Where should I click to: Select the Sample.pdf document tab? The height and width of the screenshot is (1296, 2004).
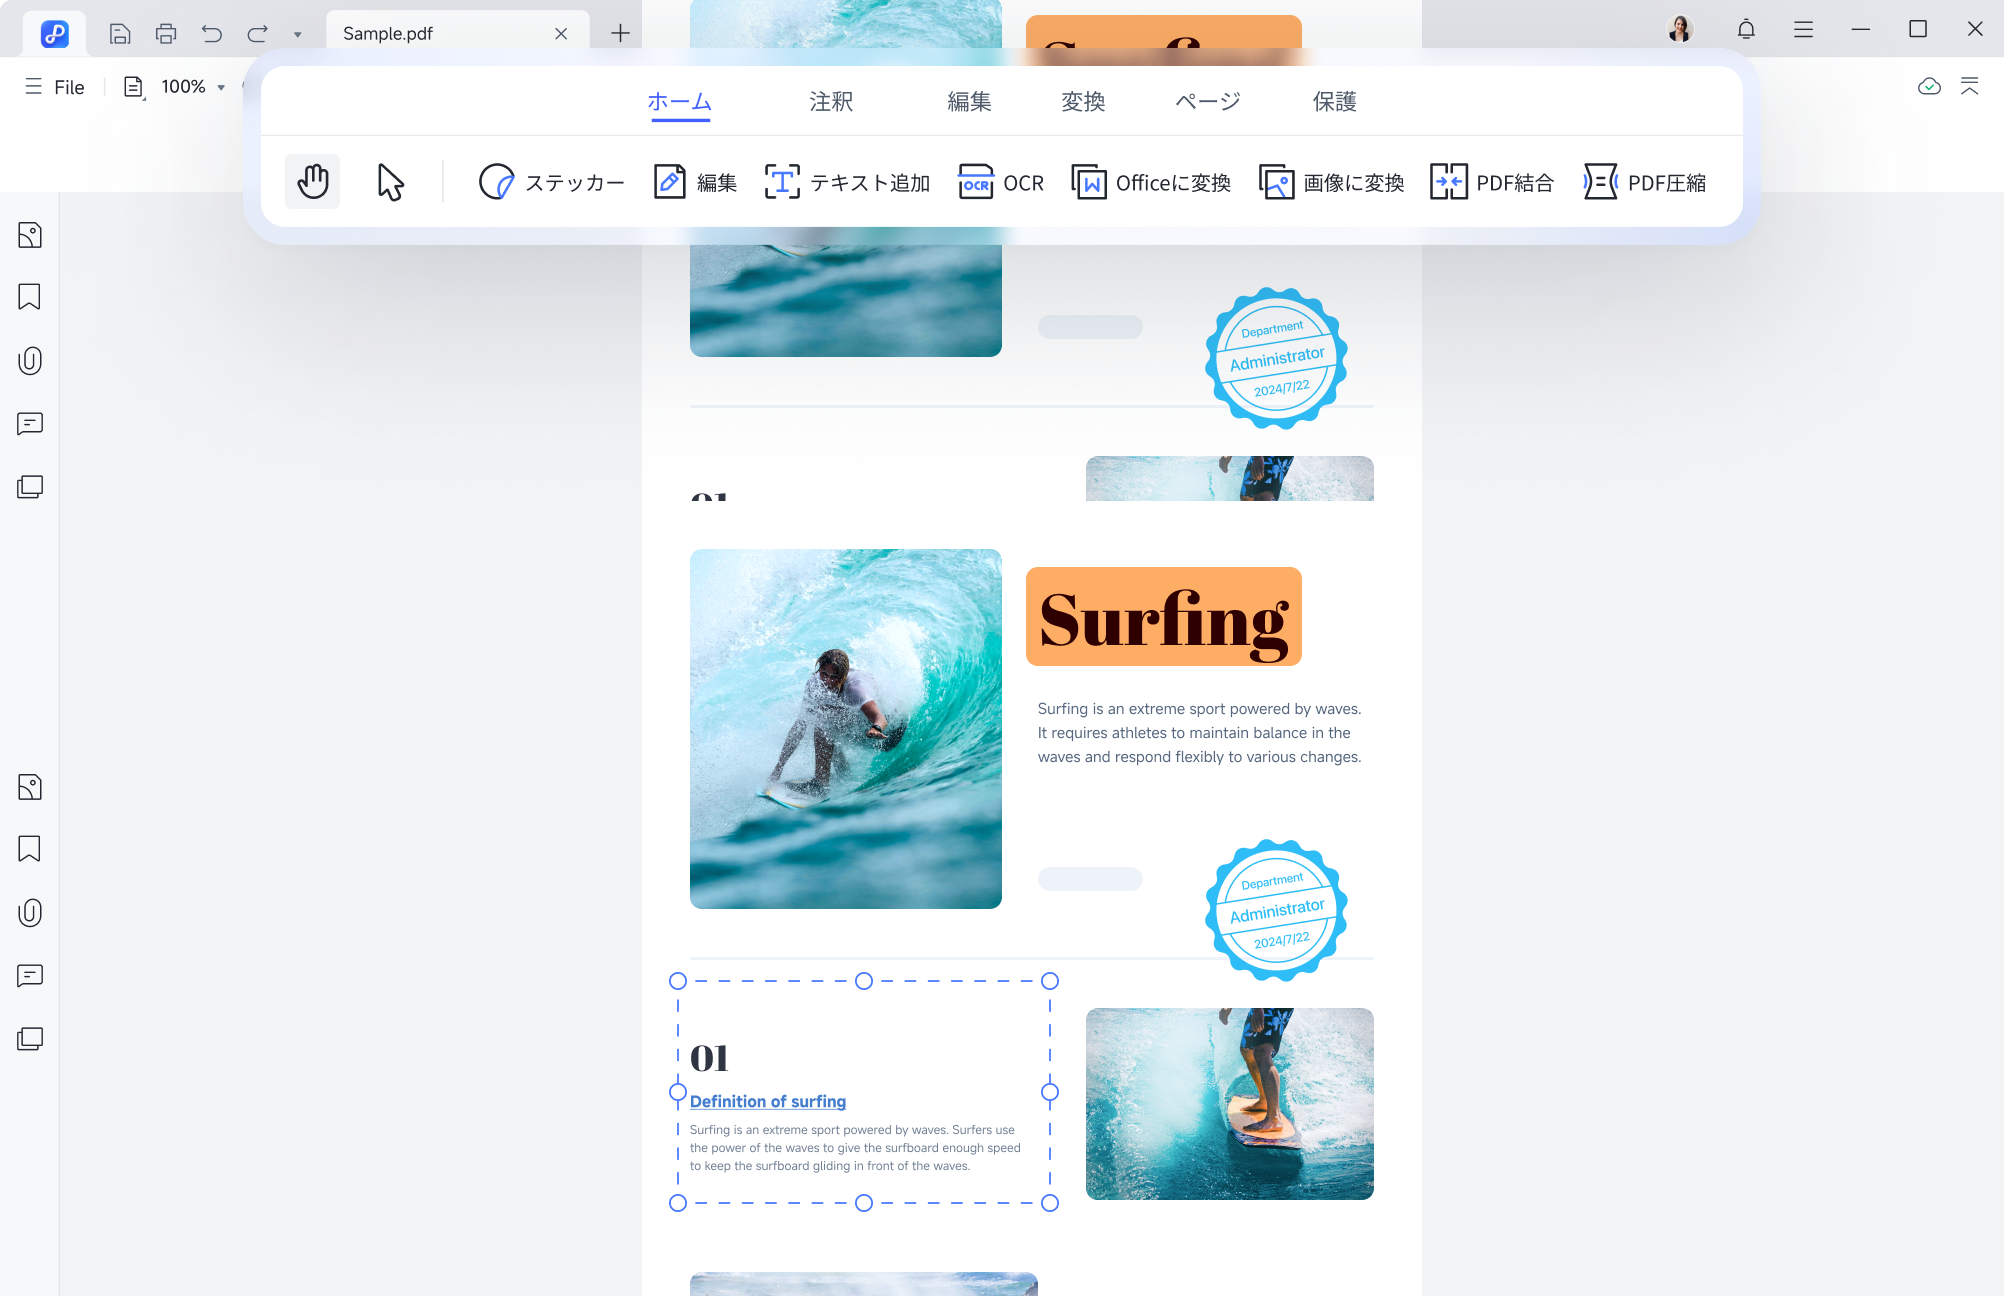click(457, 33)
